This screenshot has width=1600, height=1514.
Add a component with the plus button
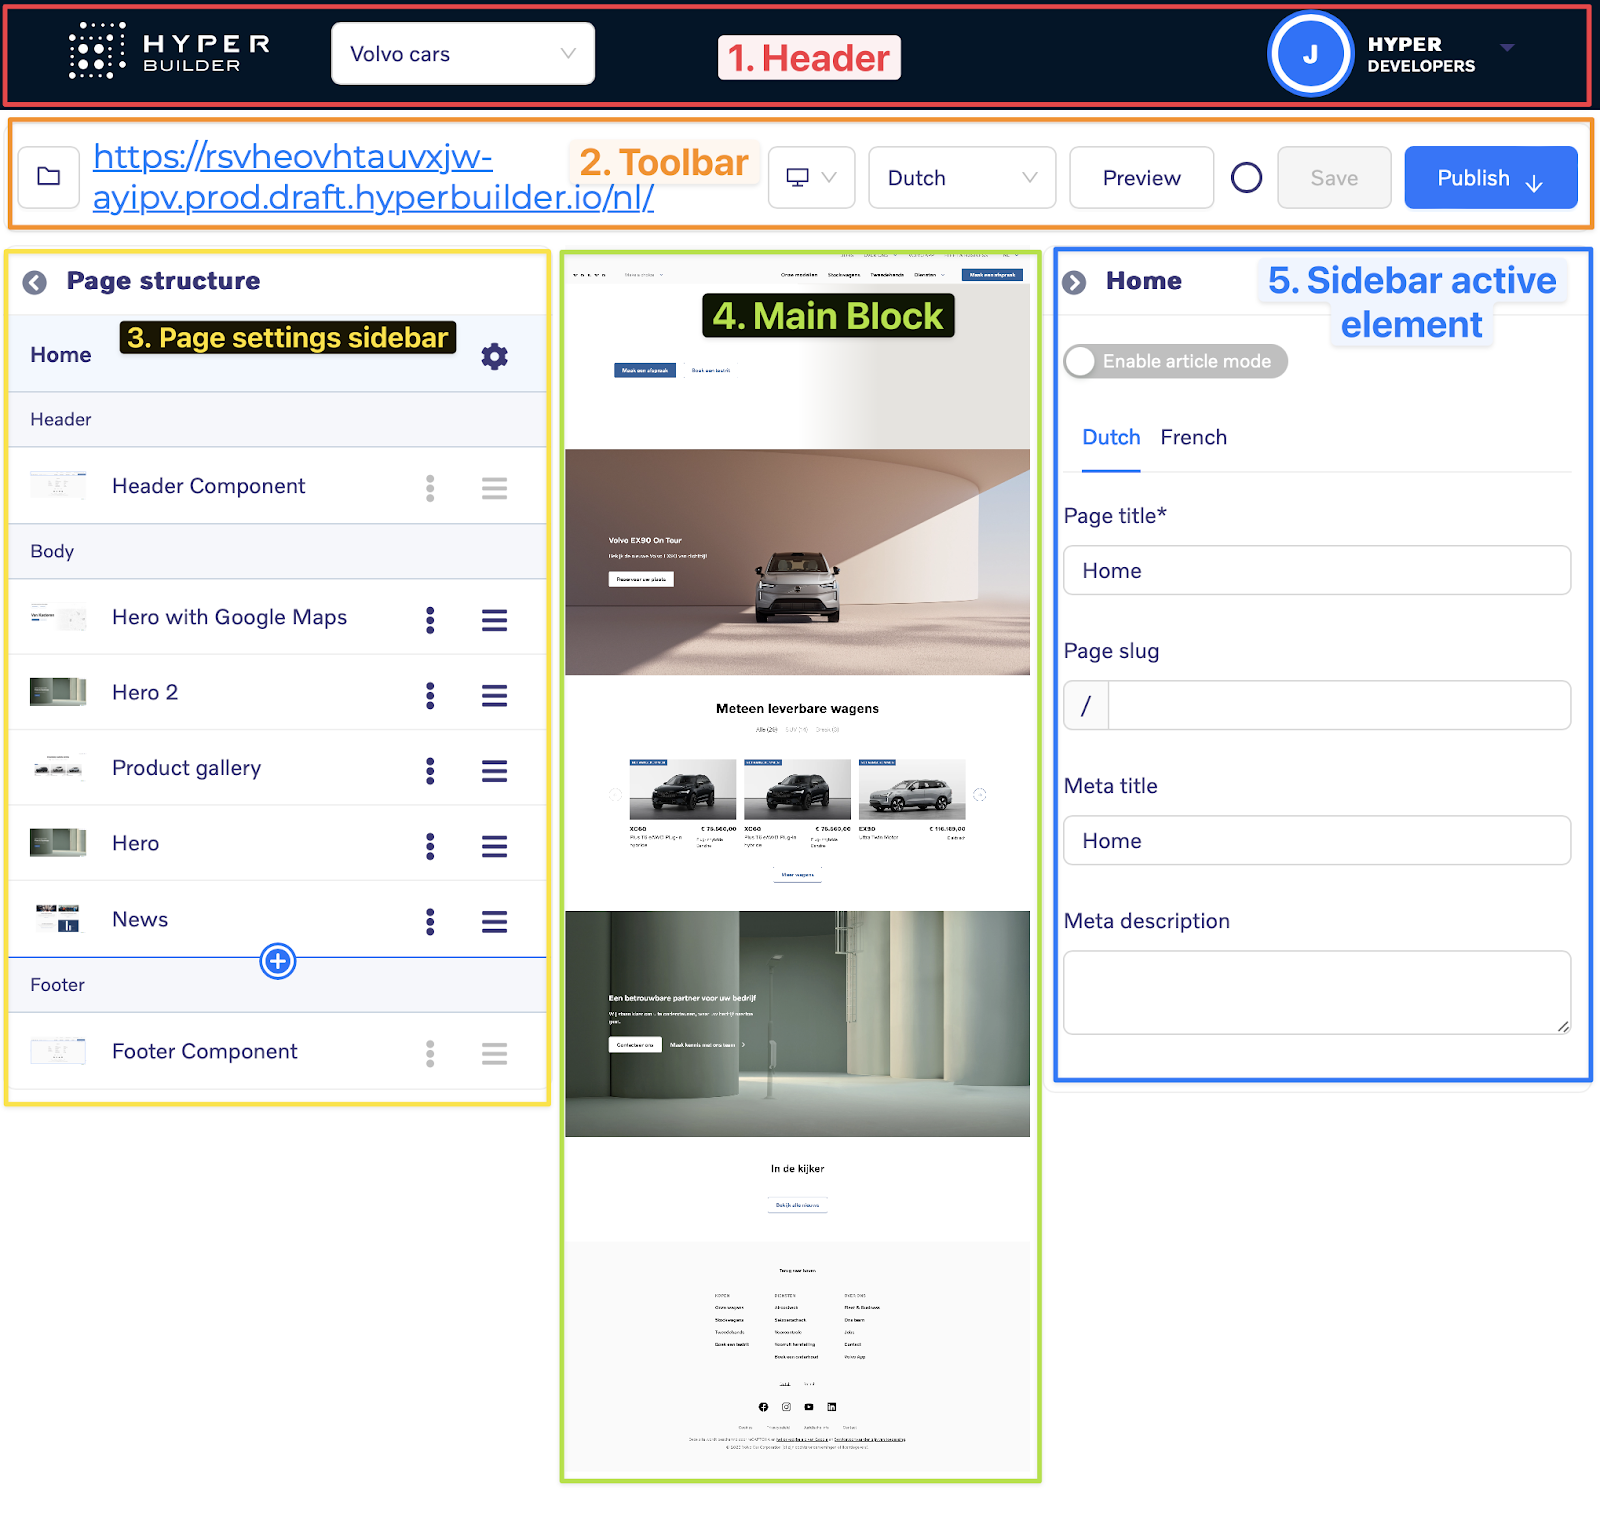point(277,961)
